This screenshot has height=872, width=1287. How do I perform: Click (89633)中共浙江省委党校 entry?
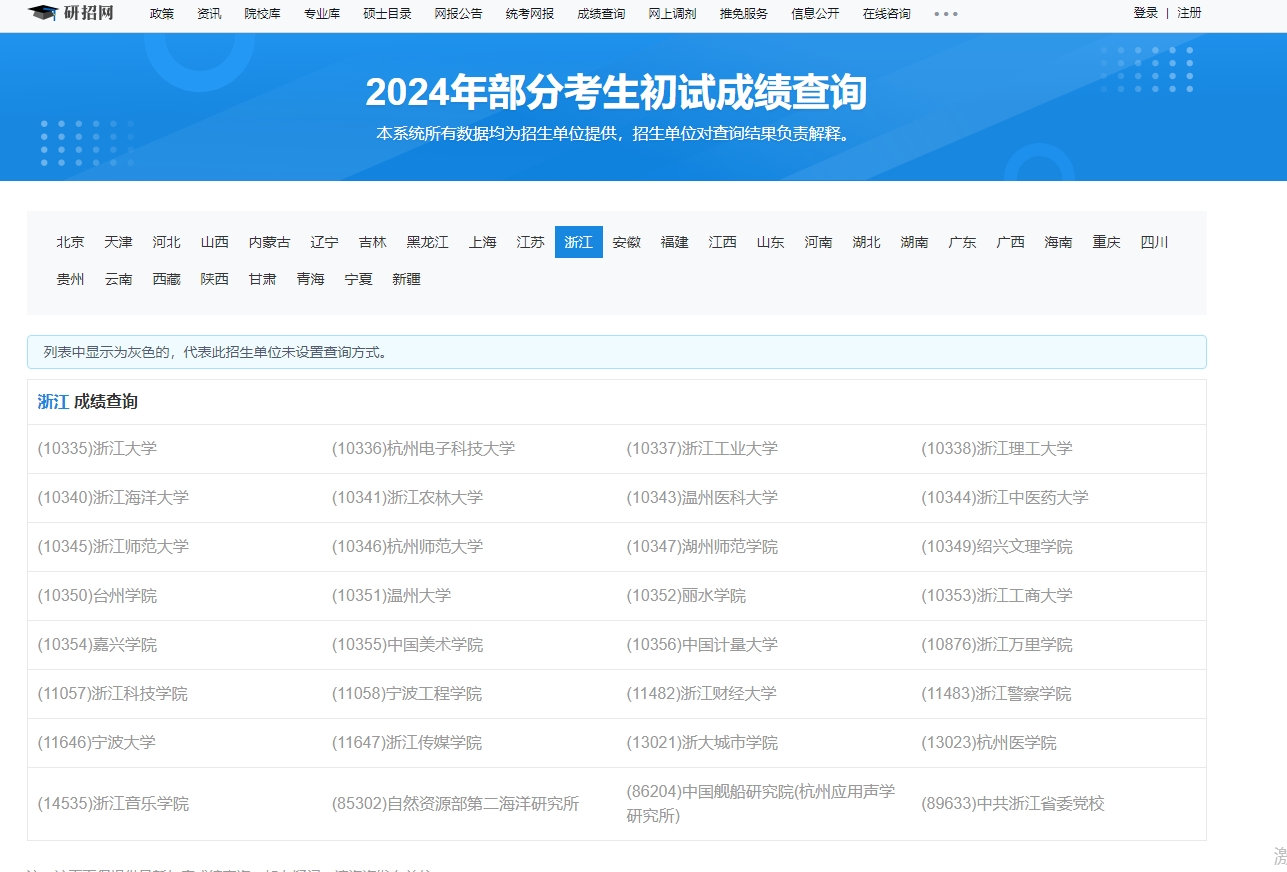coord(1013,804)
